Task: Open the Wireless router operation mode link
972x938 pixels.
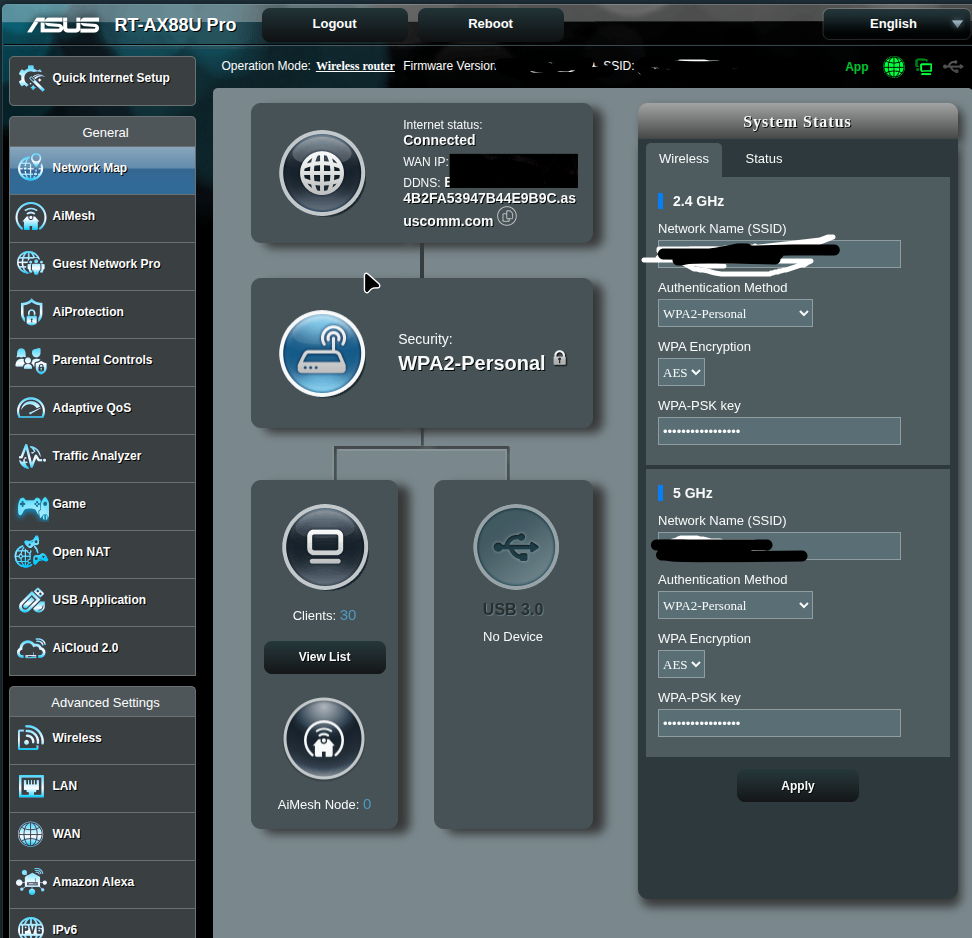Action: (355, 66)
